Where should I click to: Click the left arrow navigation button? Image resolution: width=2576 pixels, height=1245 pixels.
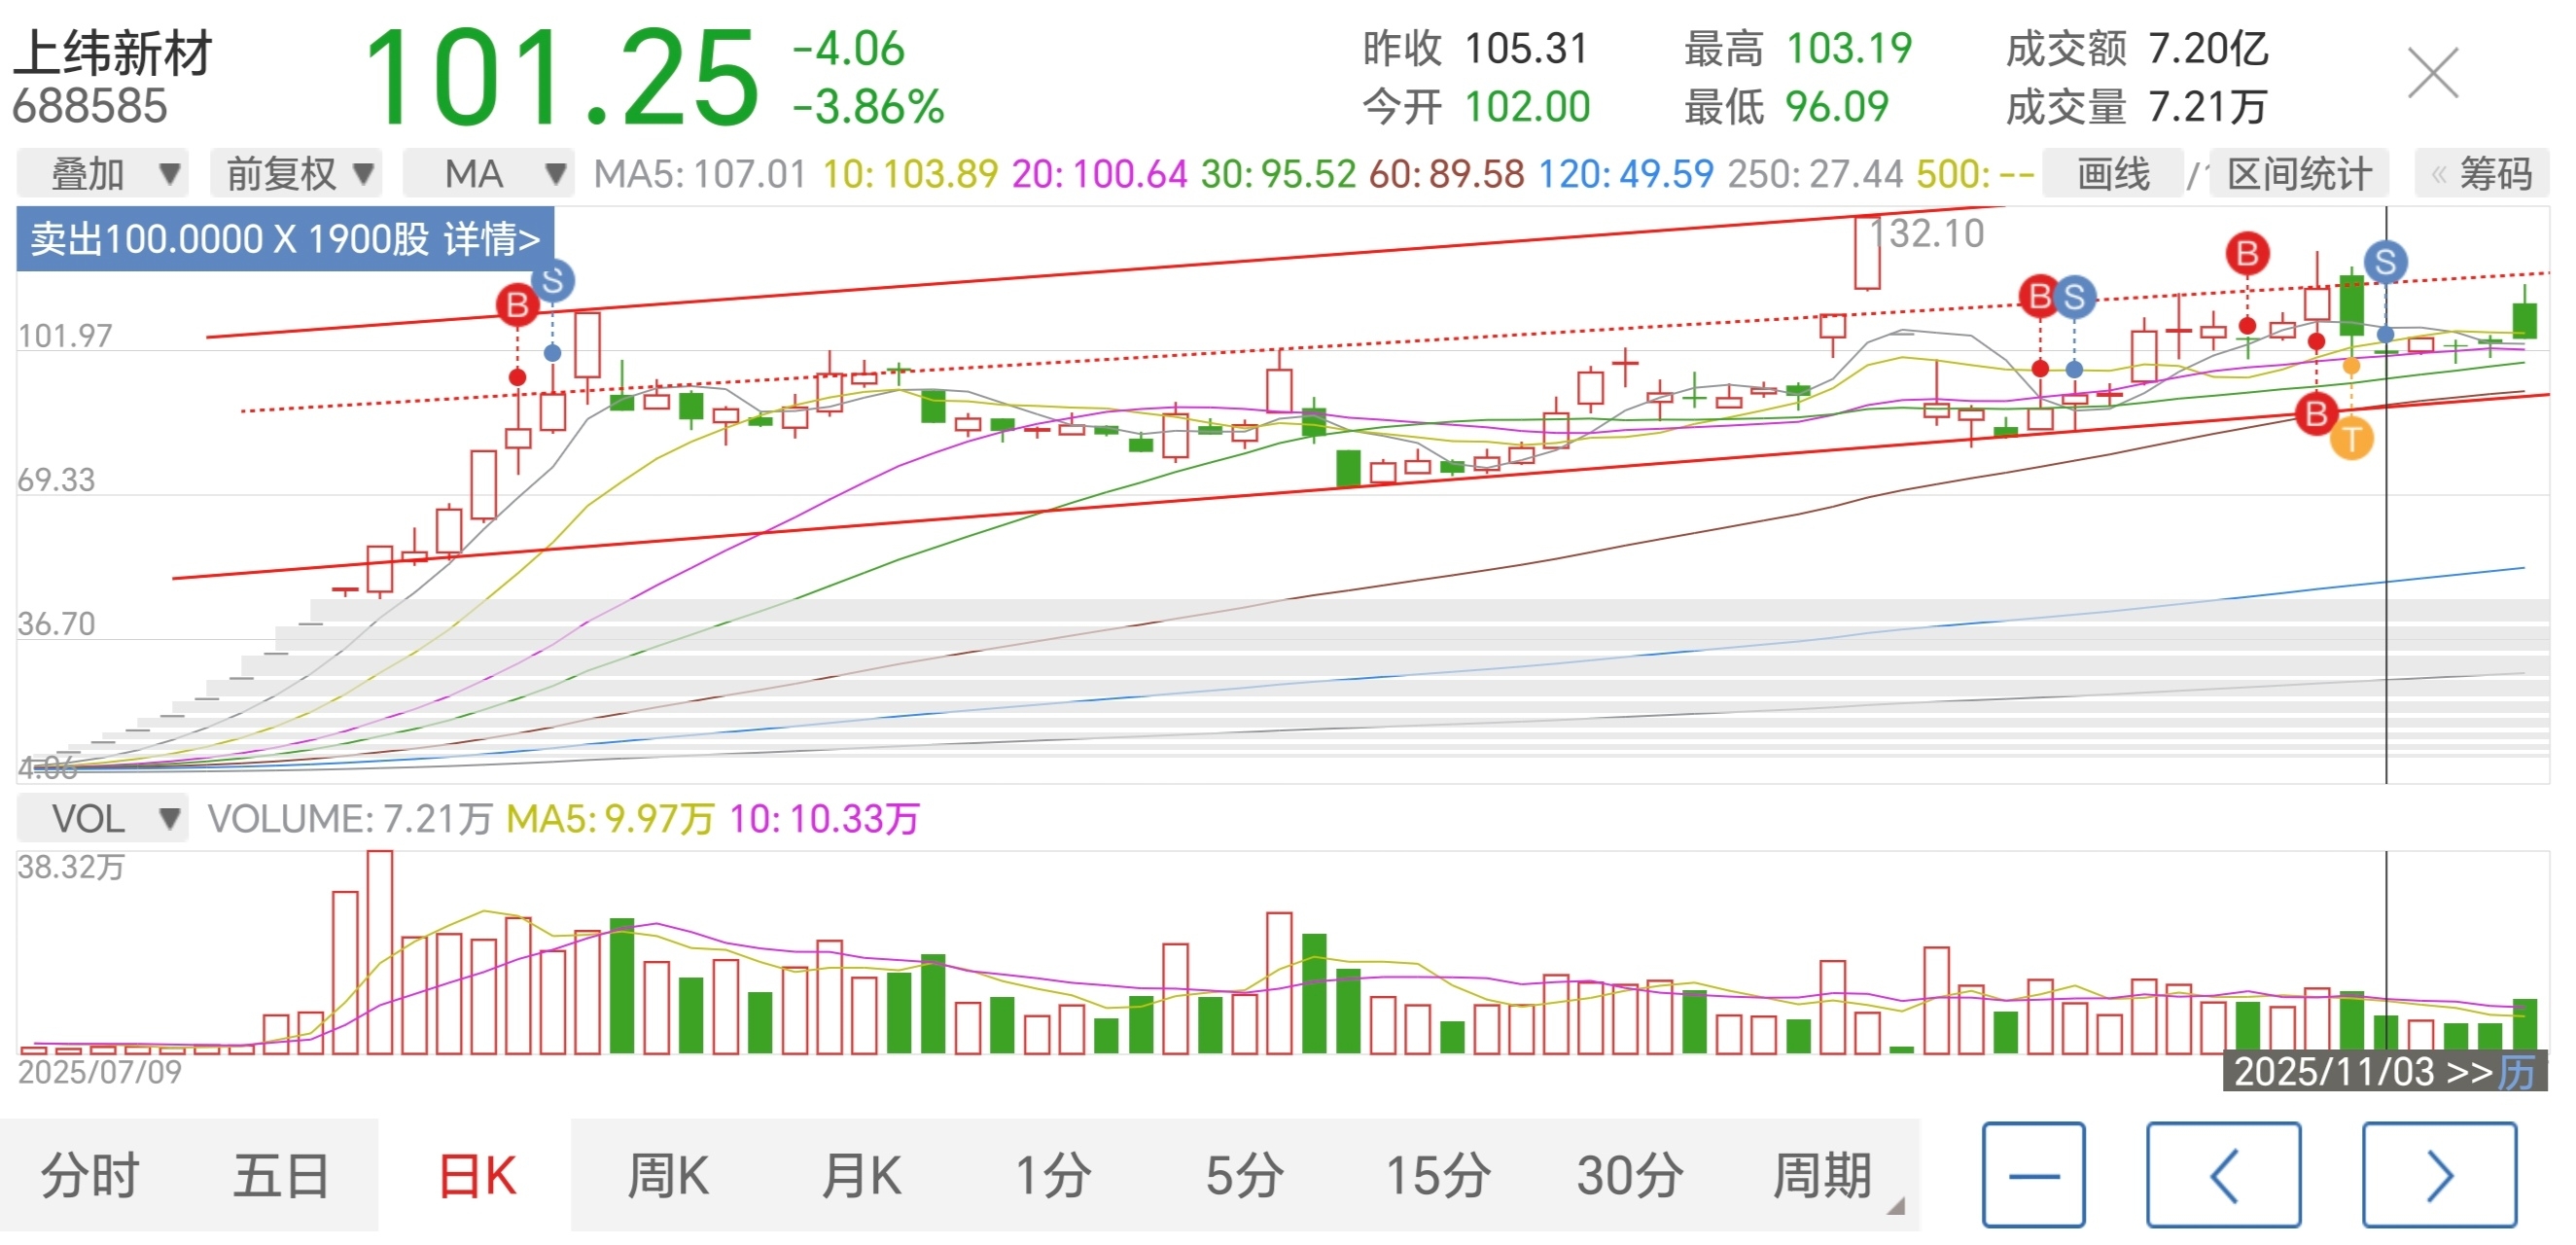pos(2222,1175)
